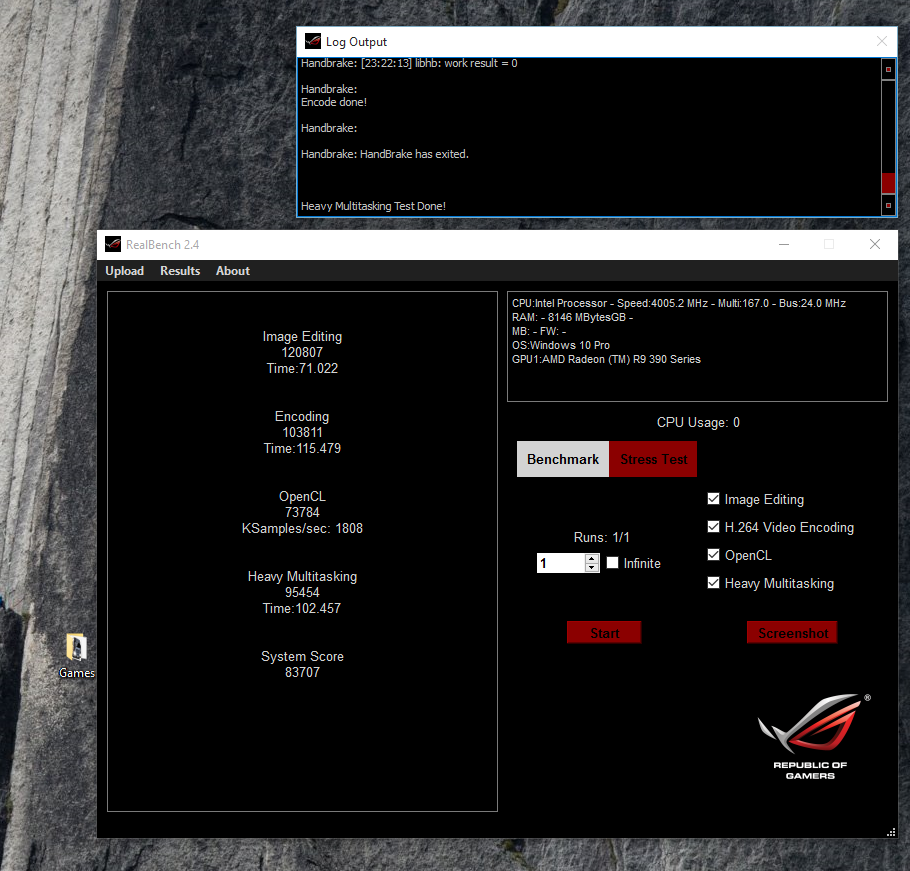Click the System Score 83707 value
Viewport: 910px width, 871px height.
(302, 673)
